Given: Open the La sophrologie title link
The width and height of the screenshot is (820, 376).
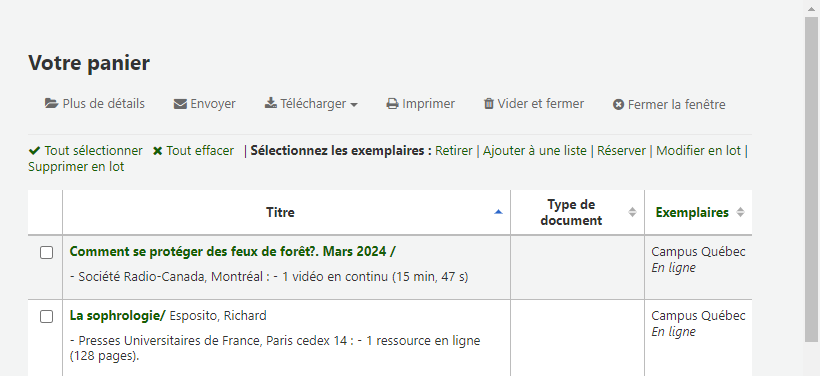Looking at the screenshot, I should coord(117,315).
